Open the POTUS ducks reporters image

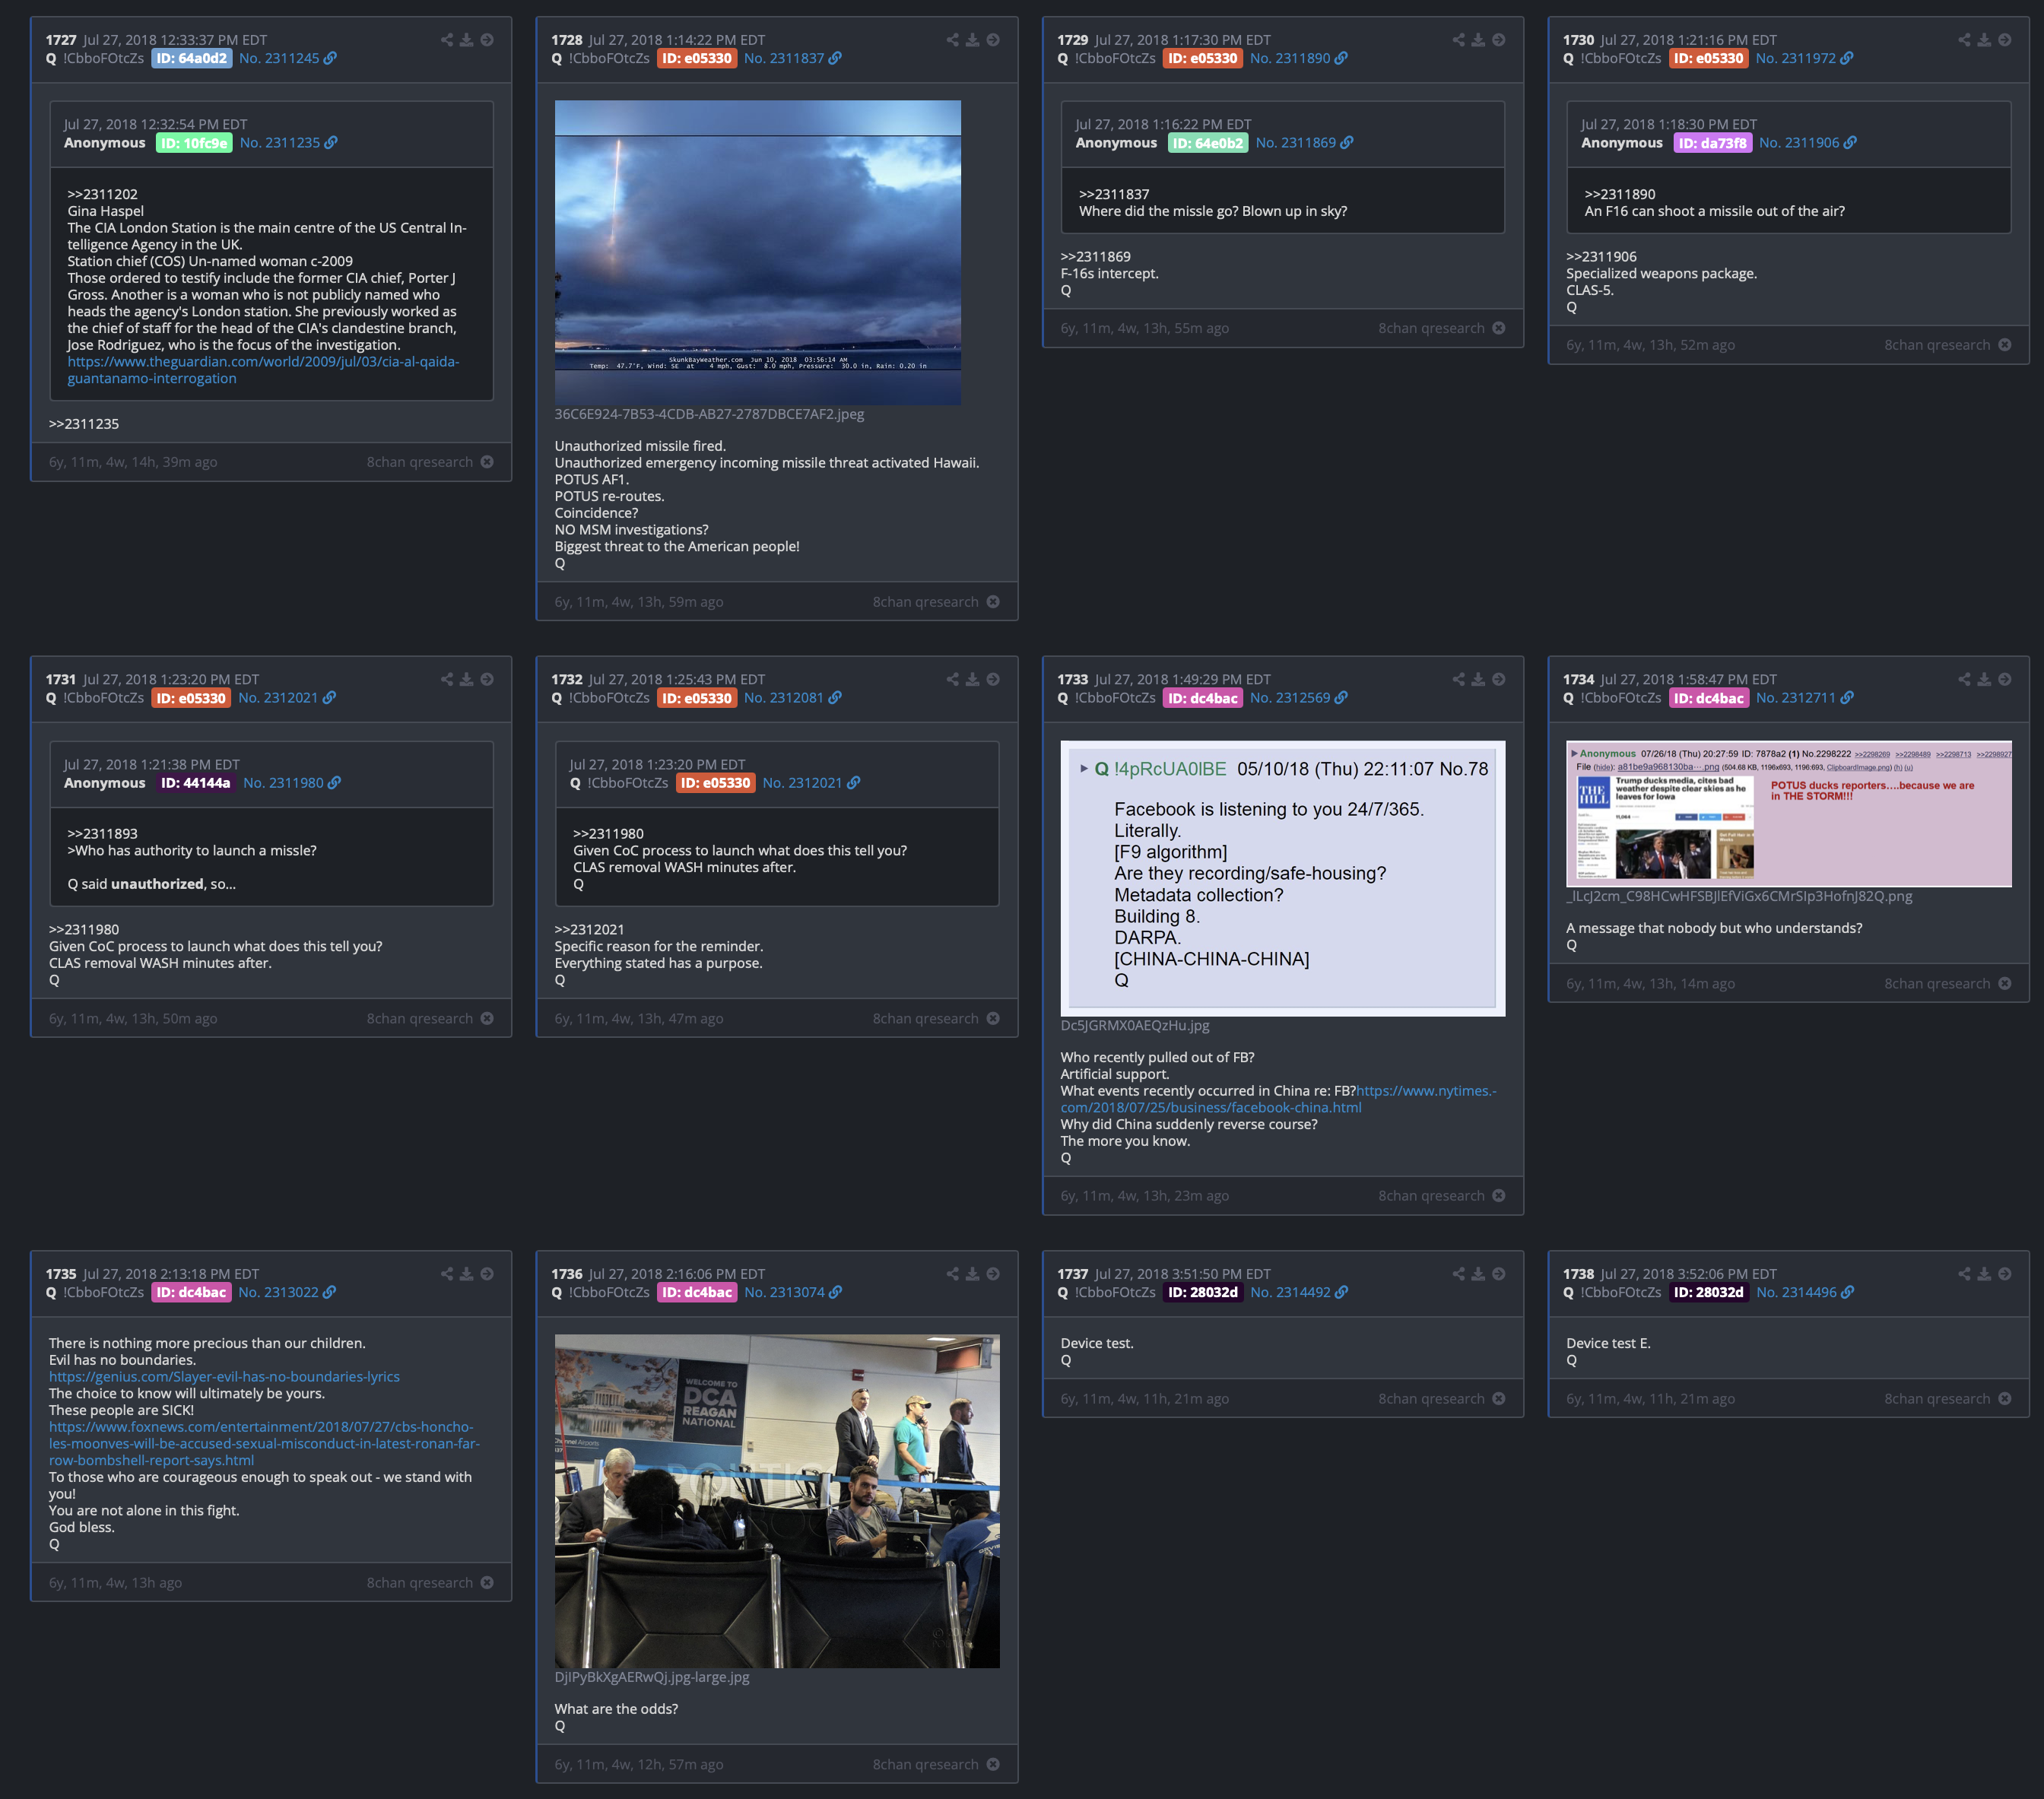pos(1789,814)
